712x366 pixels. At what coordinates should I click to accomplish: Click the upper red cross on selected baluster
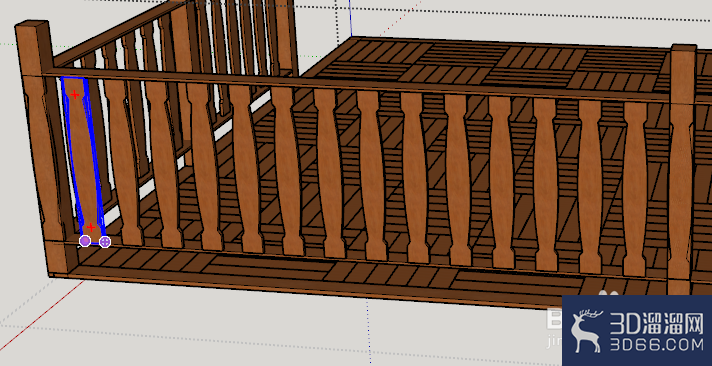point(75,95)
